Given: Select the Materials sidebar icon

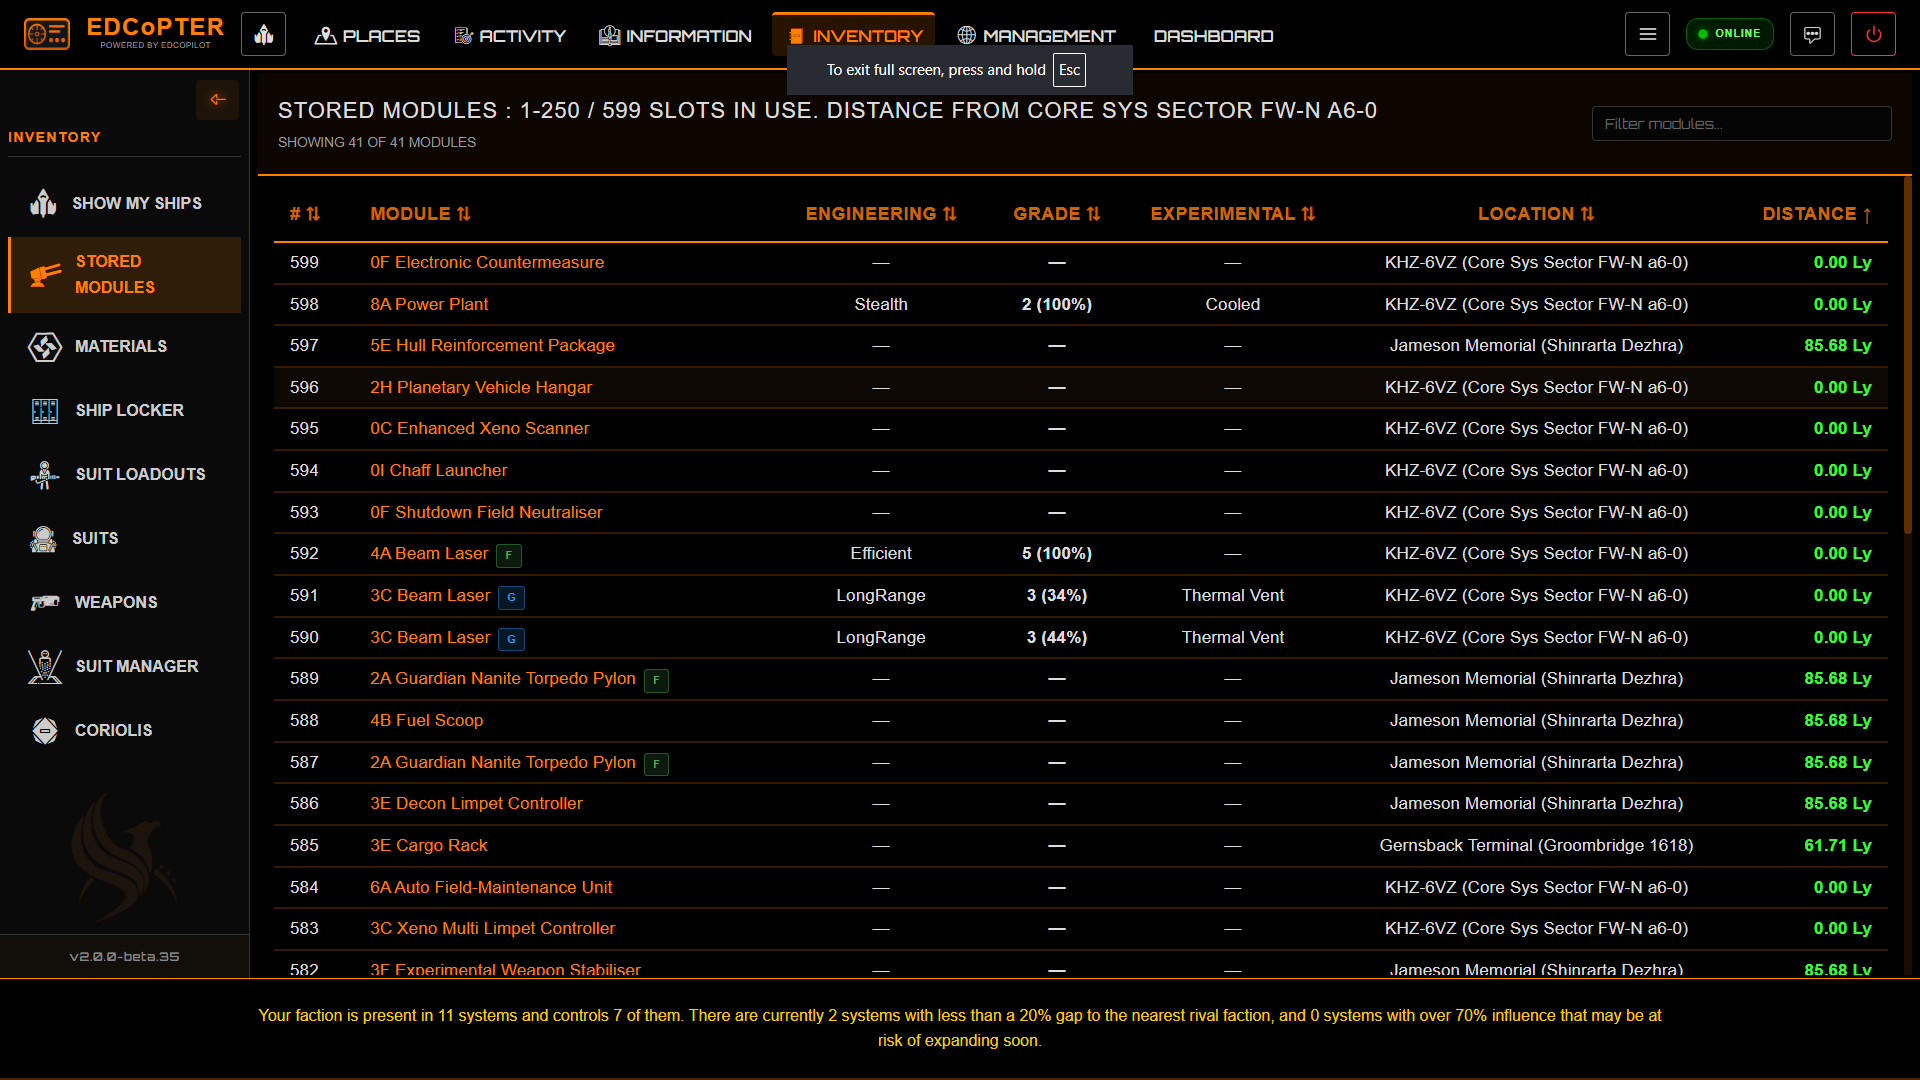Looking at the screenshot, I should 44,347.
